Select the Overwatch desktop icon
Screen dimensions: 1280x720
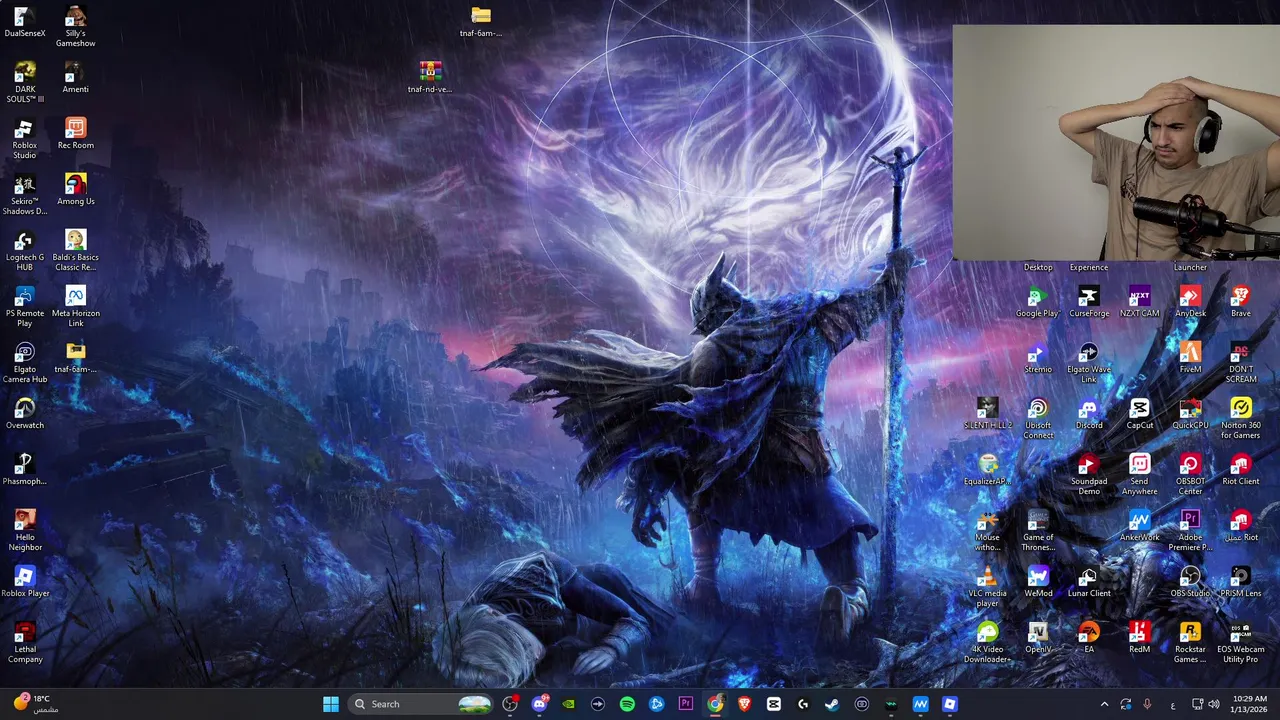[25, 414]
